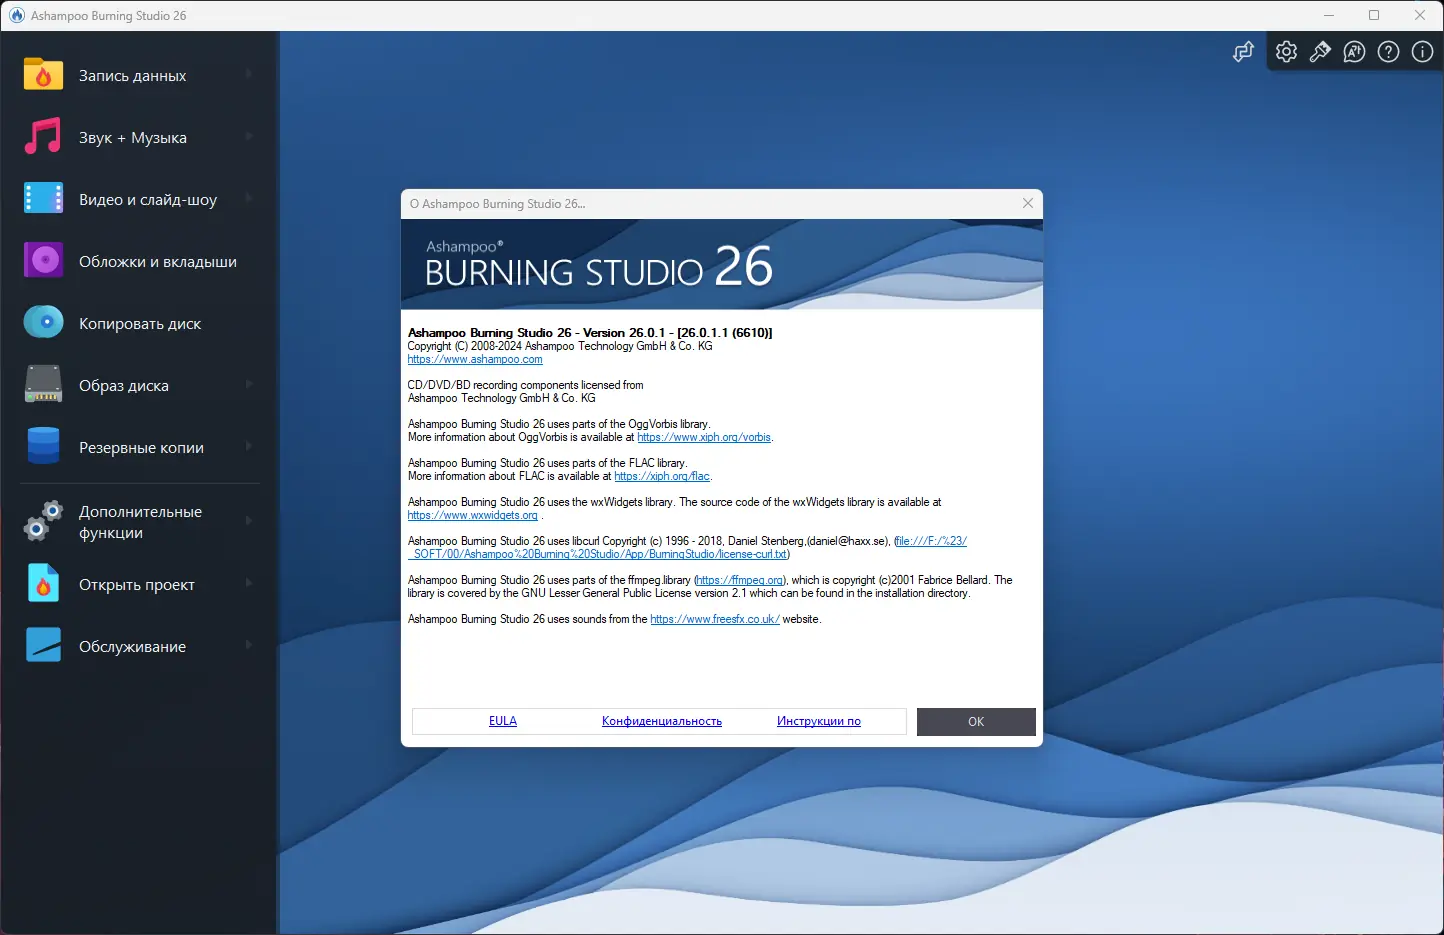This screenshot has width=1444, height=935.
Task: Click the two-arrows swap icon in top toolbar
Action: click(x=1243, y=52)
